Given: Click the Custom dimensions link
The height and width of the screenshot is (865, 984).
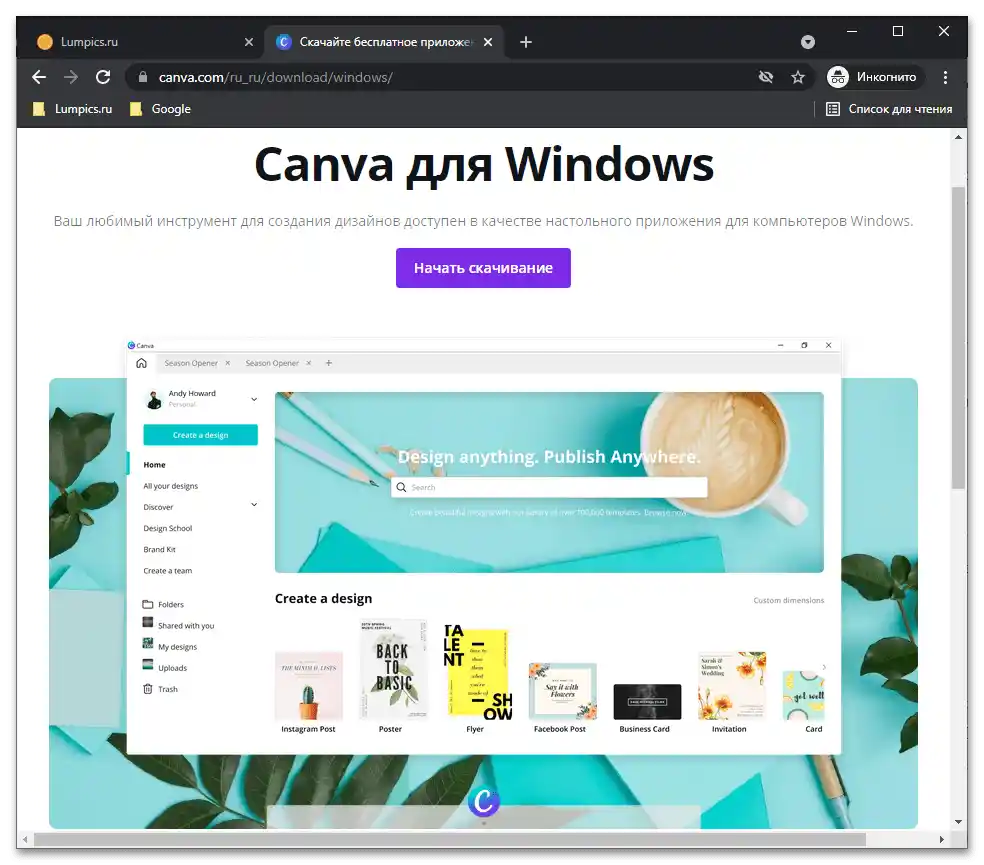Looking at the screenshot, I should 788,600.
